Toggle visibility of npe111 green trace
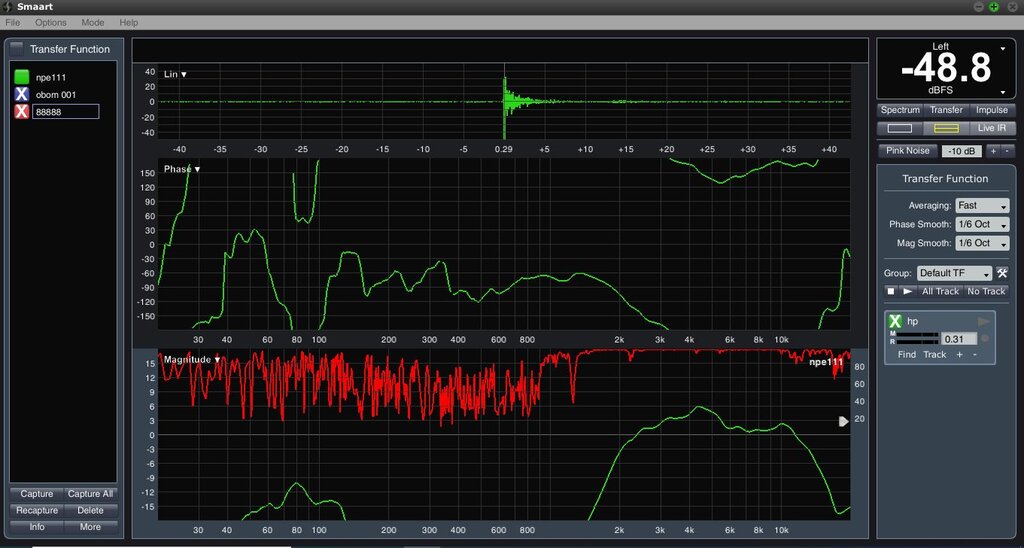The width and height of the screenshot is (1024, 548). click(21, 77)
